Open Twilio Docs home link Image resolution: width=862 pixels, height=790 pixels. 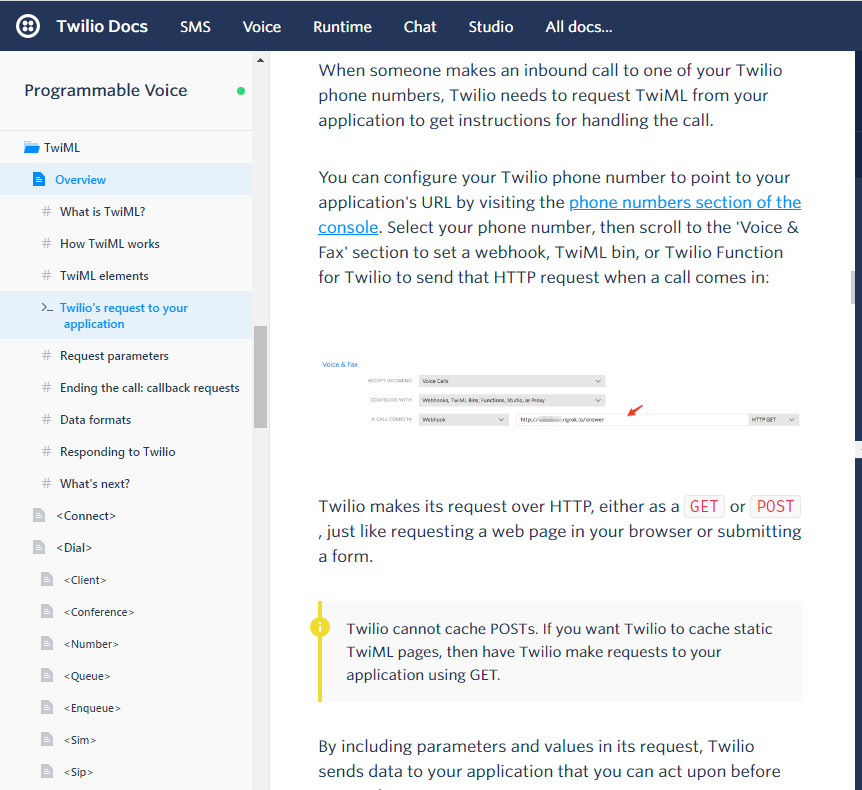(102, 26)
